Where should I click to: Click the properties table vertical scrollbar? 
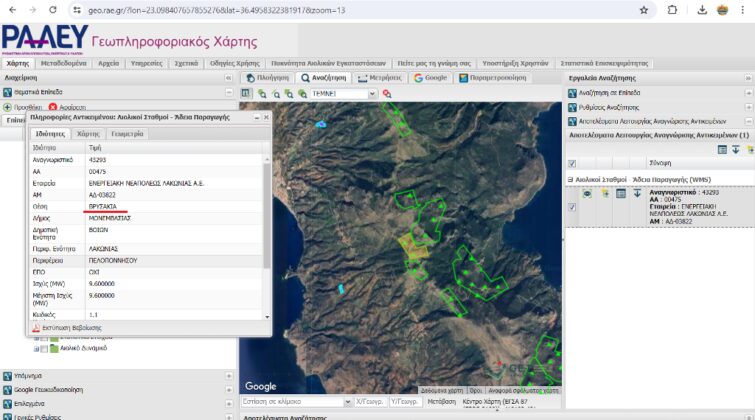[267, 215]
